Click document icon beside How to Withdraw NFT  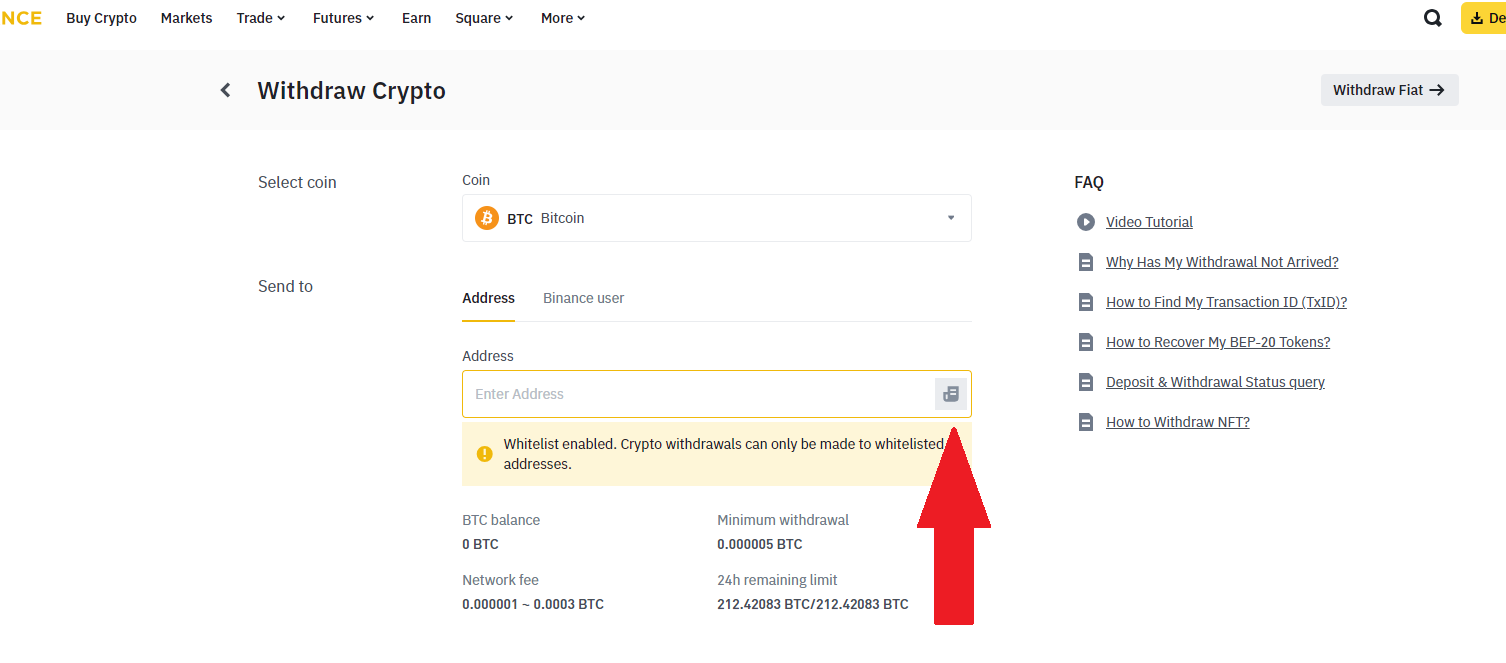[x=1086, y=422]
